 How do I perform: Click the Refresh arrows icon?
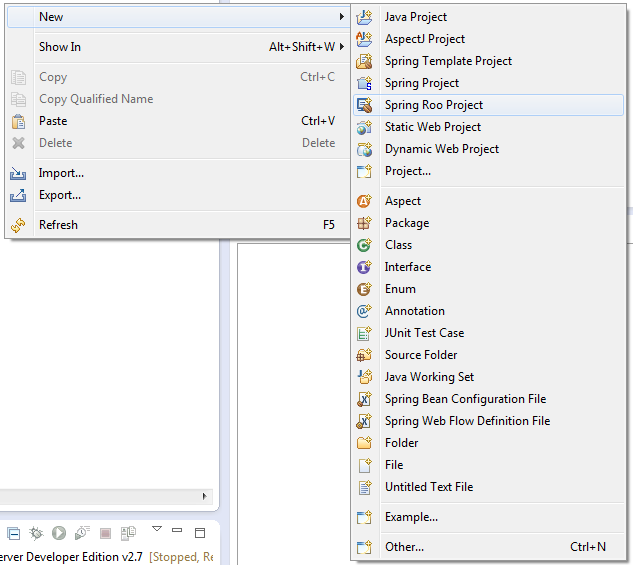click(18, 225)
